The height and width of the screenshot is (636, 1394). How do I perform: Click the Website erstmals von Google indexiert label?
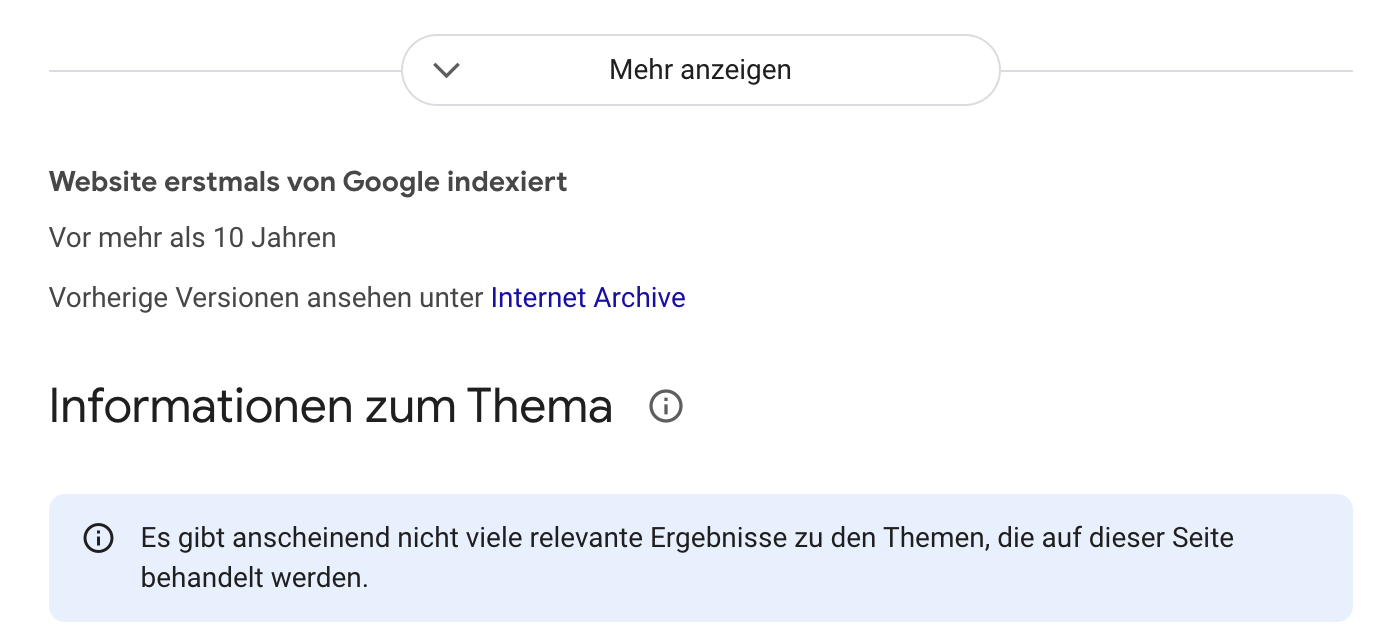point(307,182)
